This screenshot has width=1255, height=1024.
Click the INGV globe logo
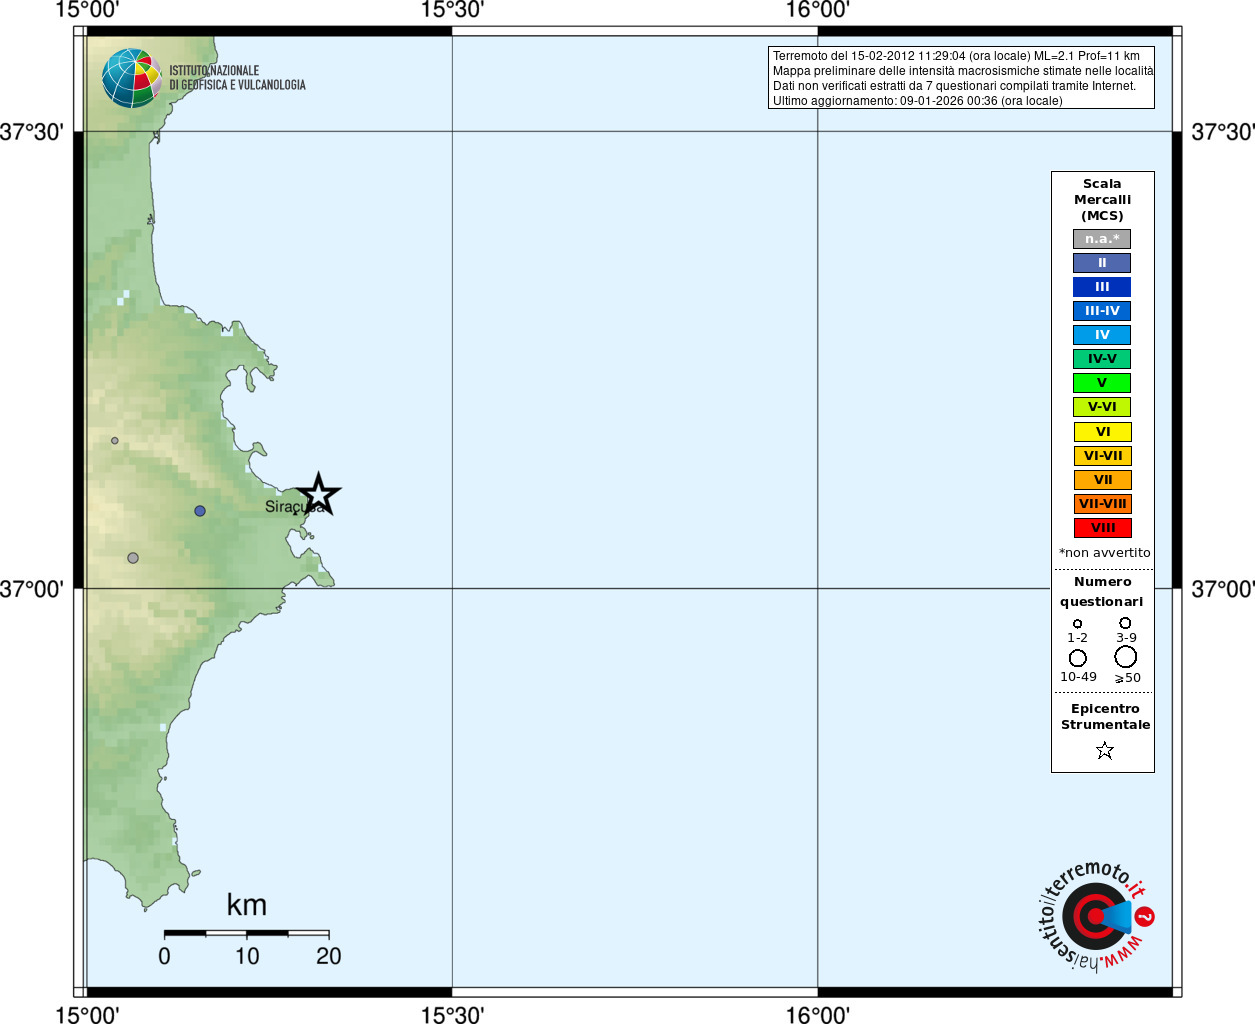click(x=131, y=78)
